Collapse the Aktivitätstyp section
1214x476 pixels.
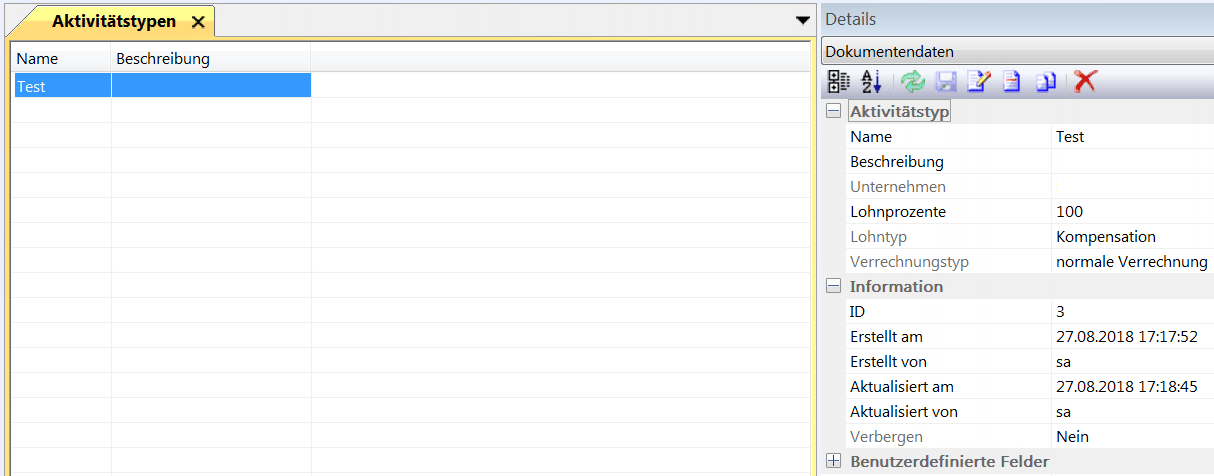pyautogui.click(x=833, y=112)
